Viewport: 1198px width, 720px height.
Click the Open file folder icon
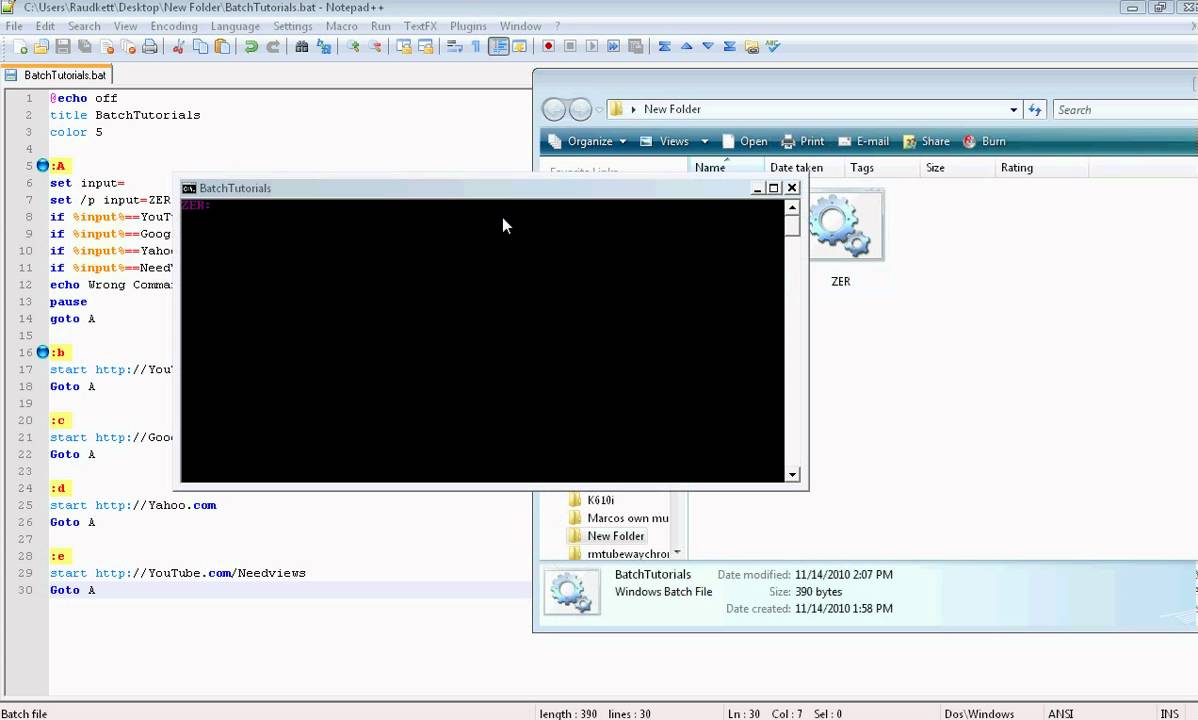coord(41,47)
